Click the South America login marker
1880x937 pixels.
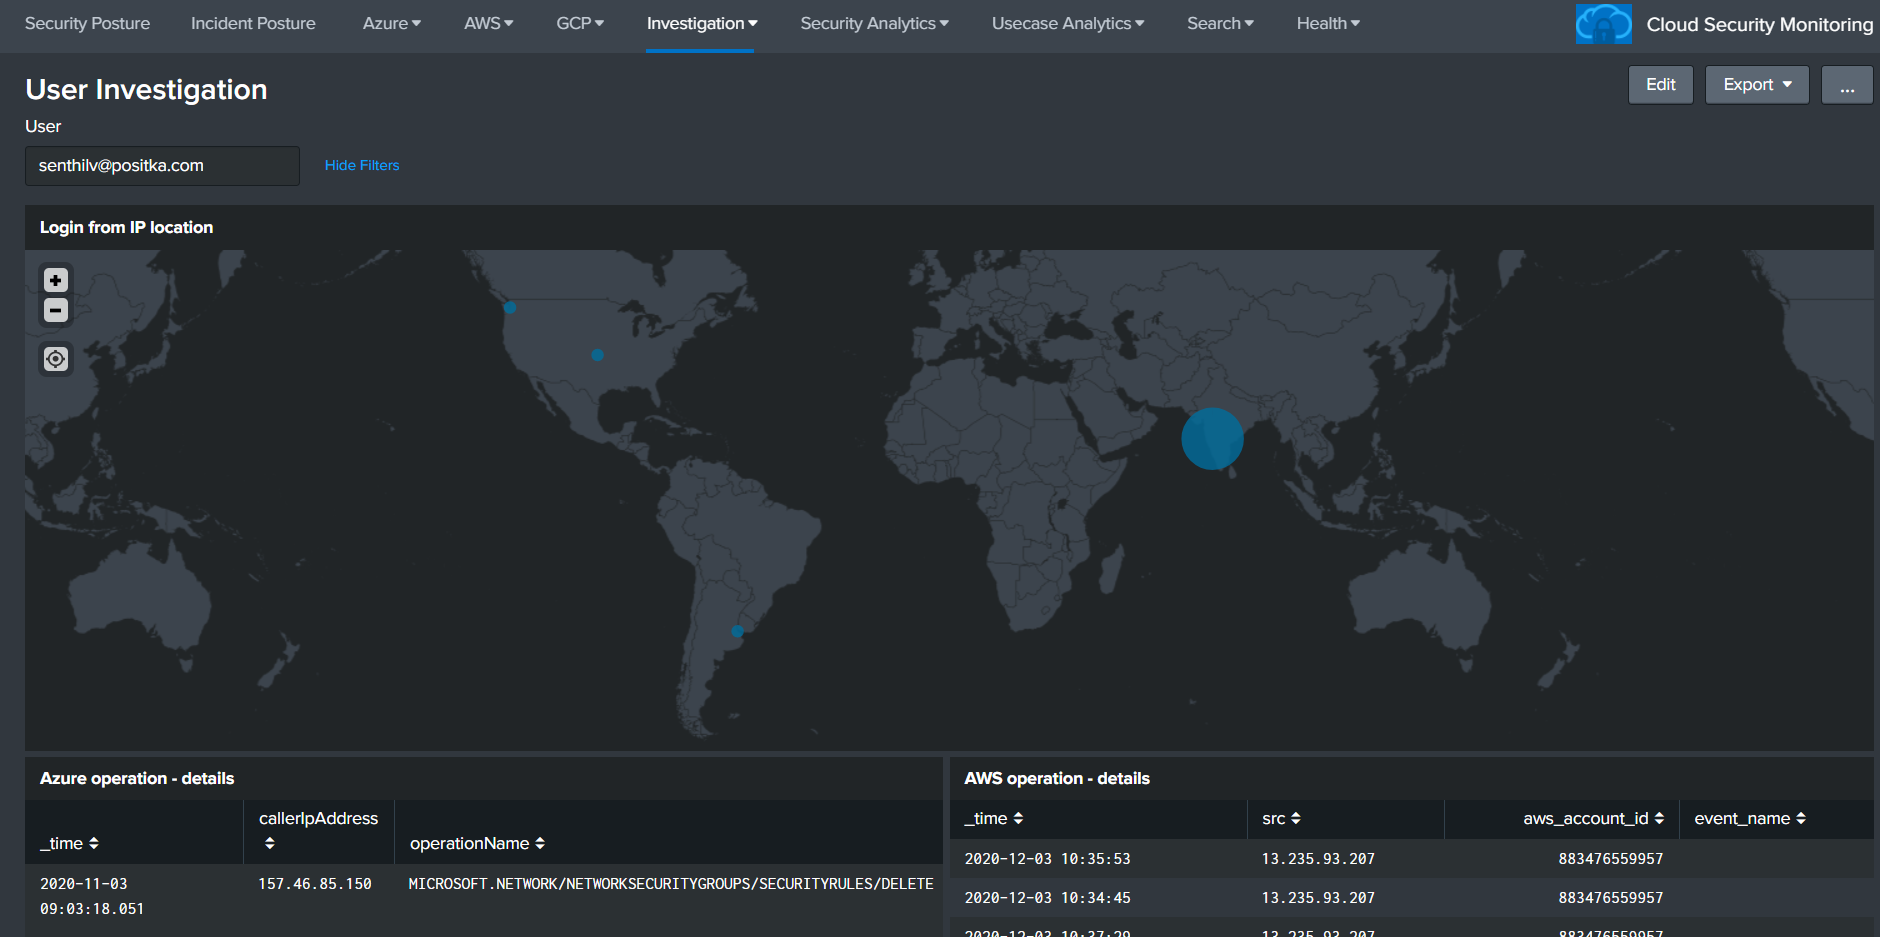[x=737, y=631]
